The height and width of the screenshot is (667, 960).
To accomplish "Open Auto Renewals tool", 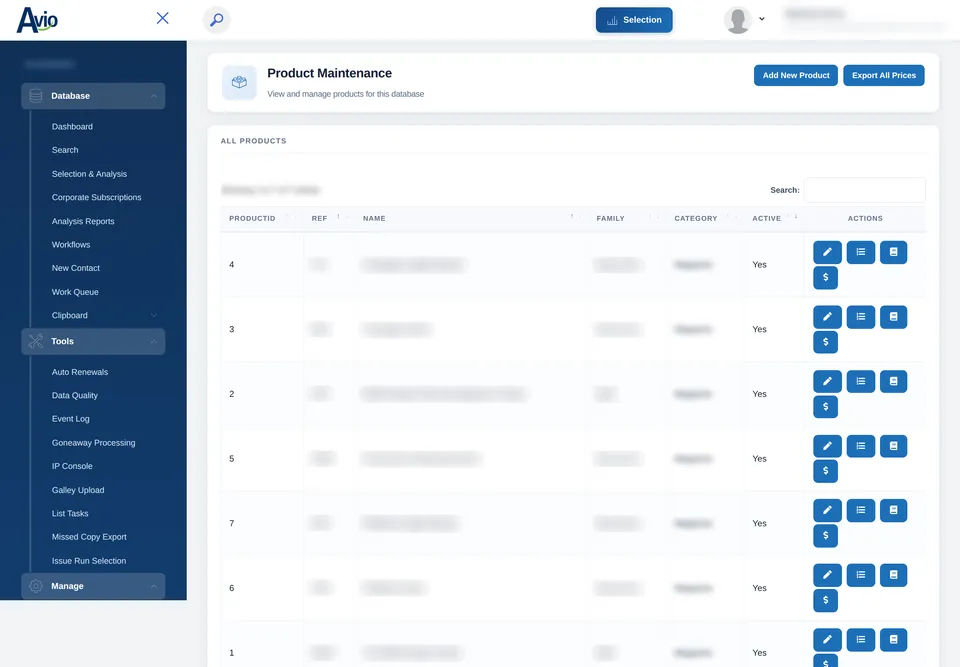I will tap(80, 372).
